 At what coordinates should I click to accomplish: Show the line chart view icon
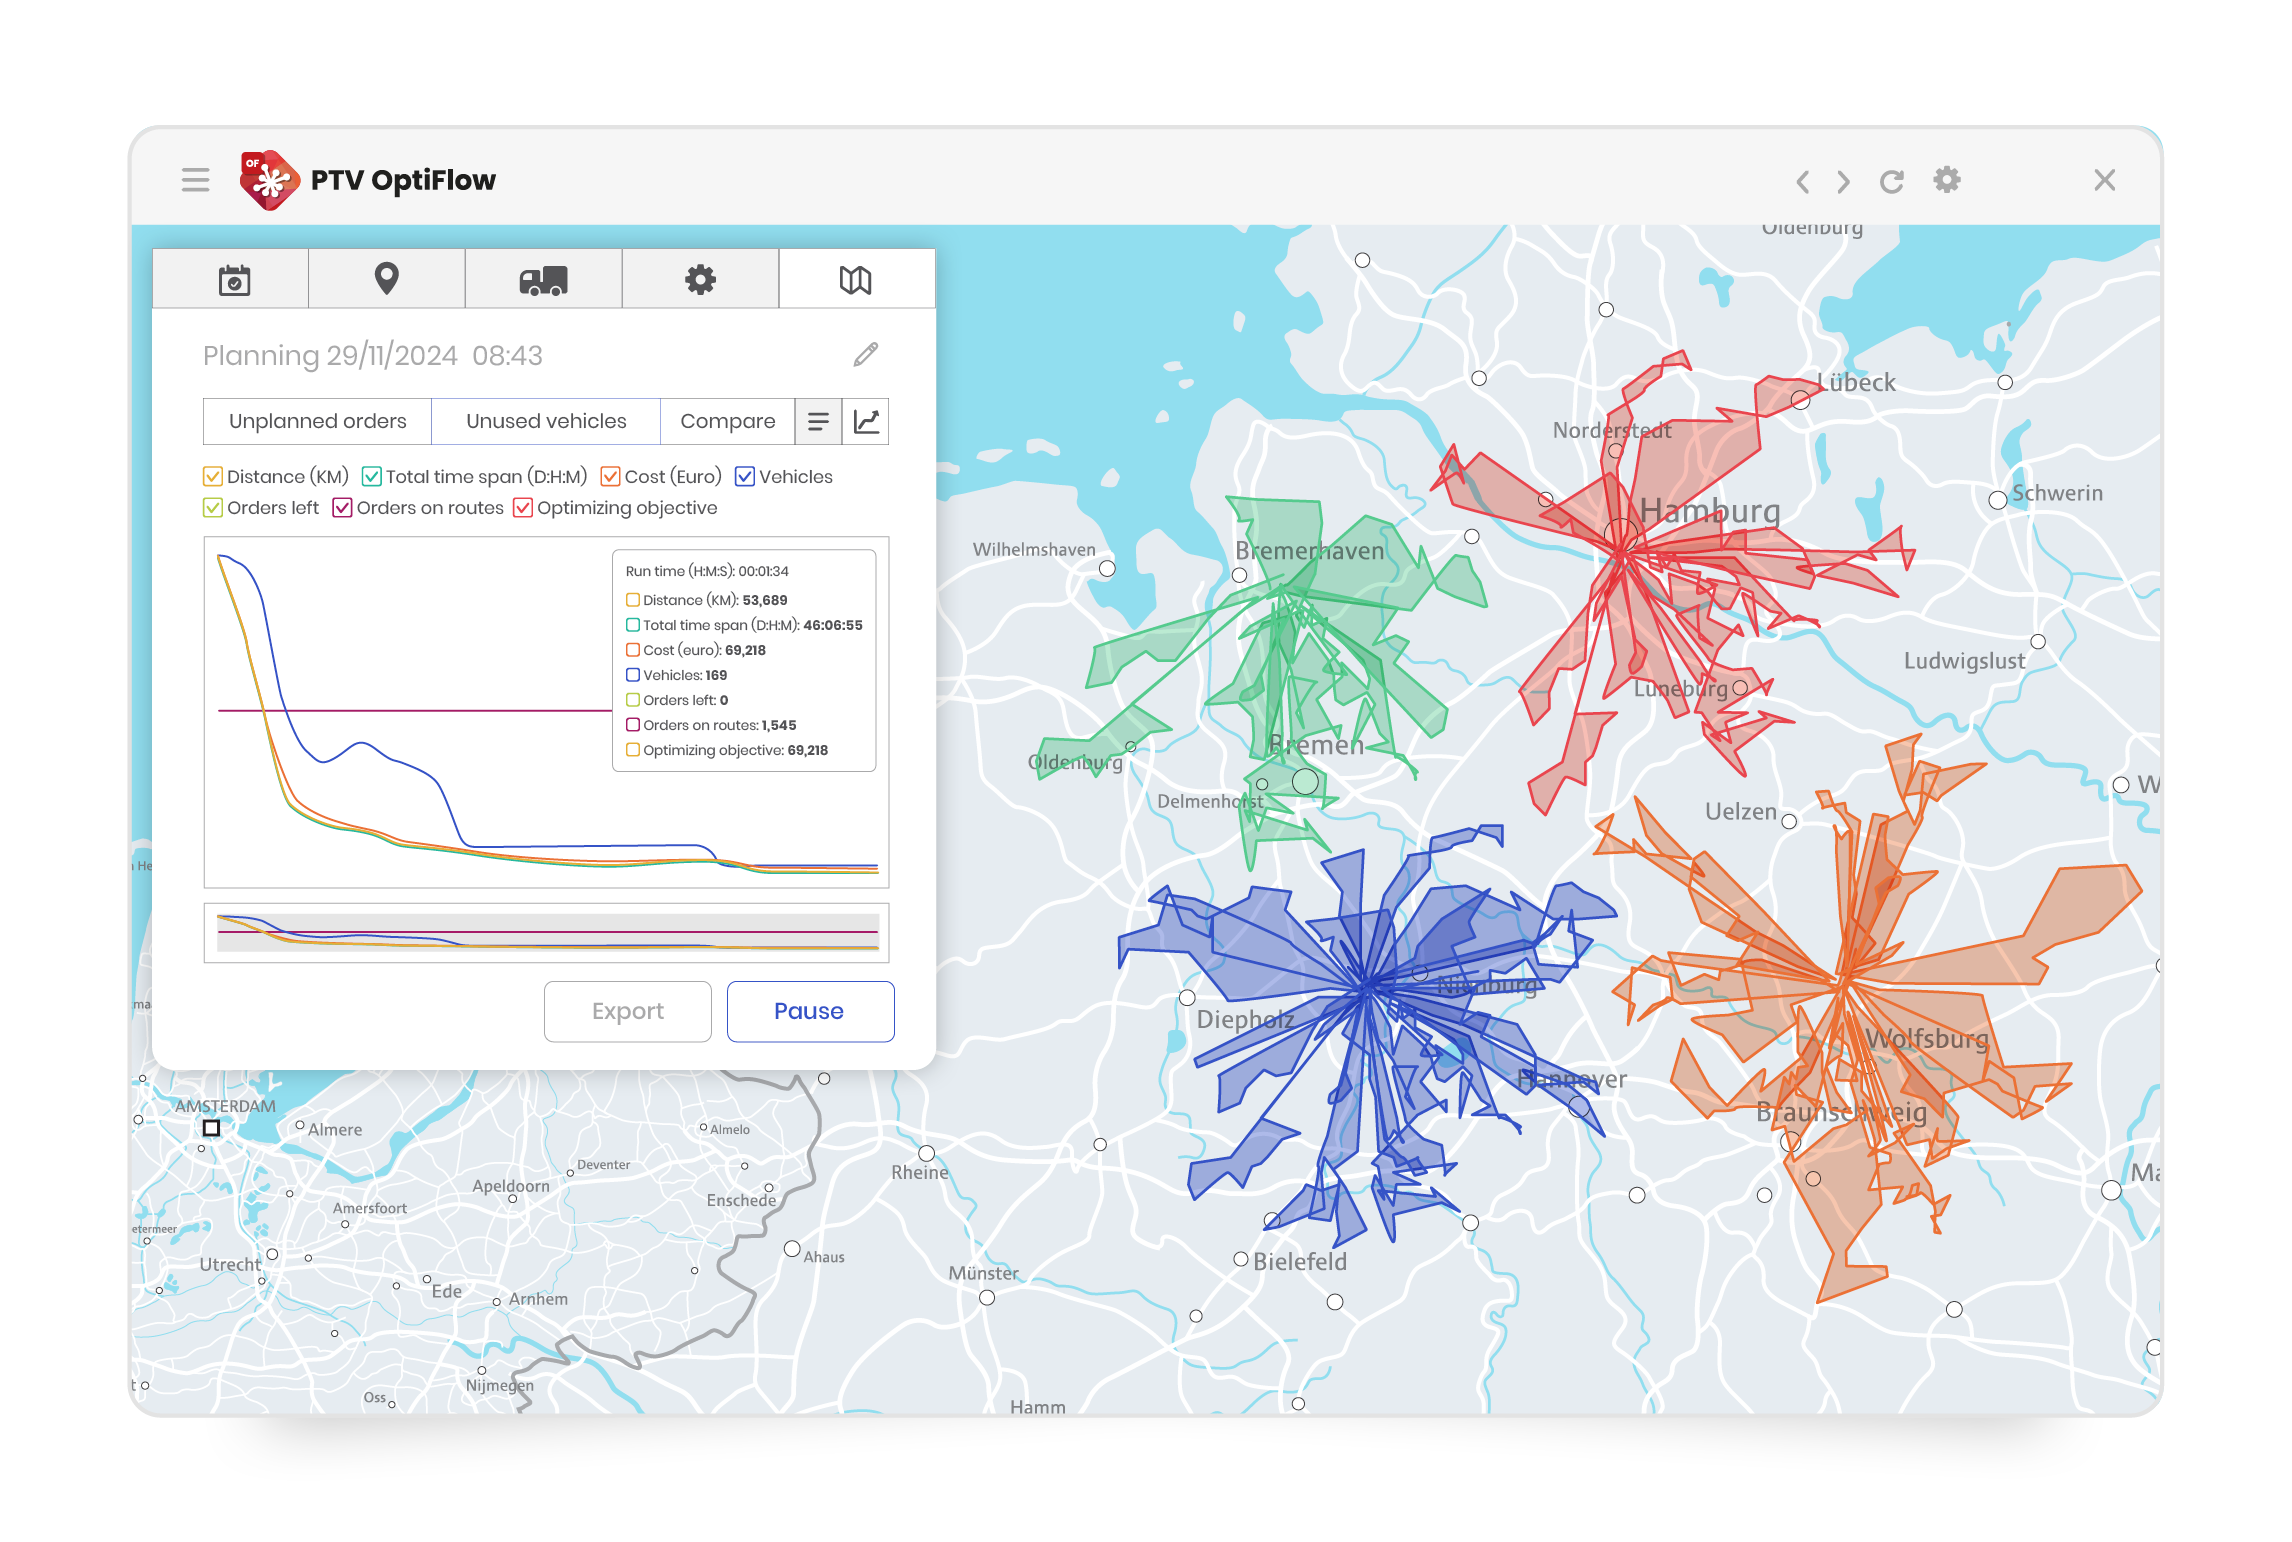point(866,421)
